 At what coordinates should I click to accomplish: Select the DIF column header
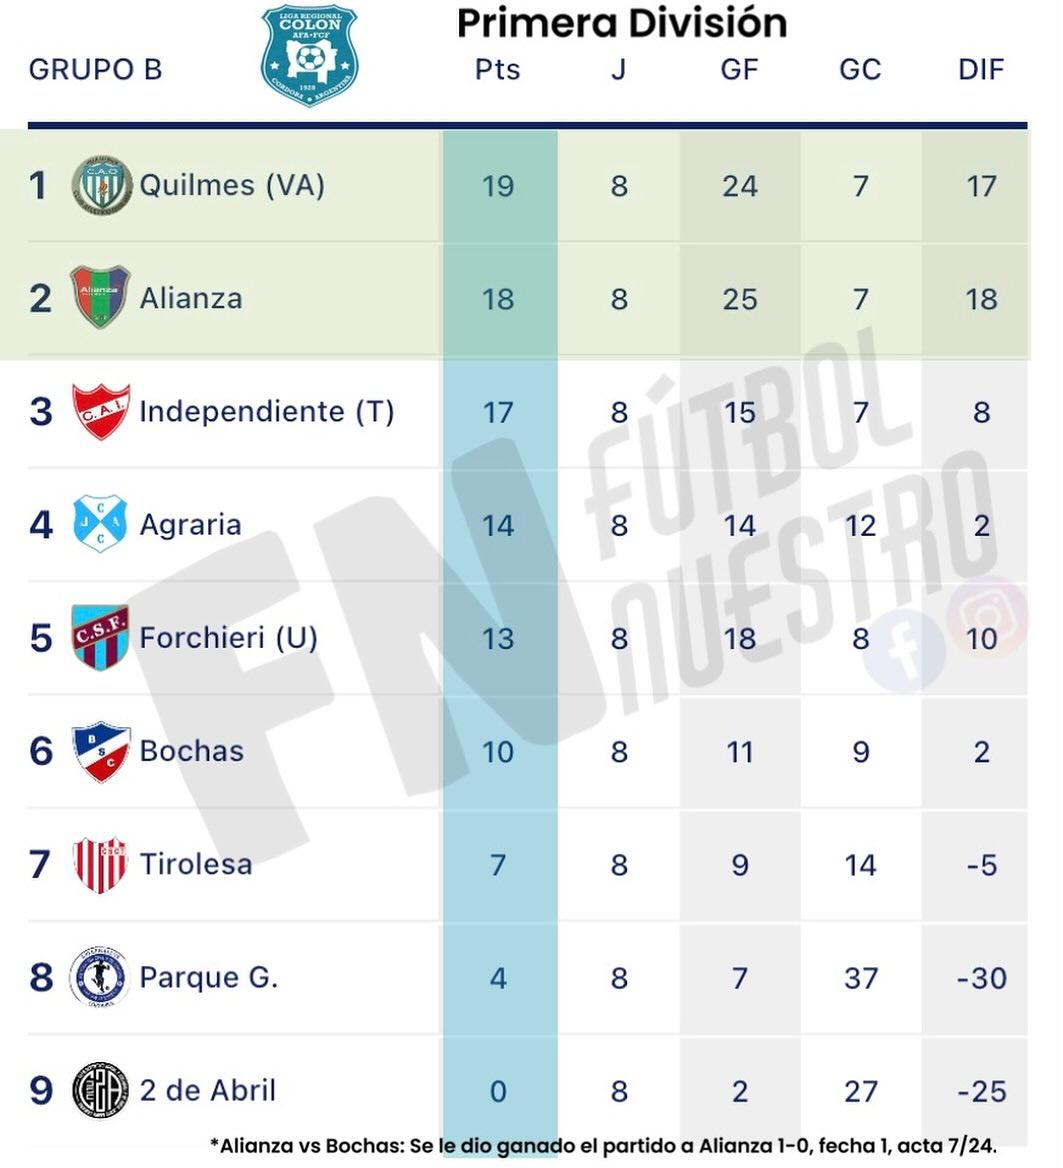tap(980, 69)
